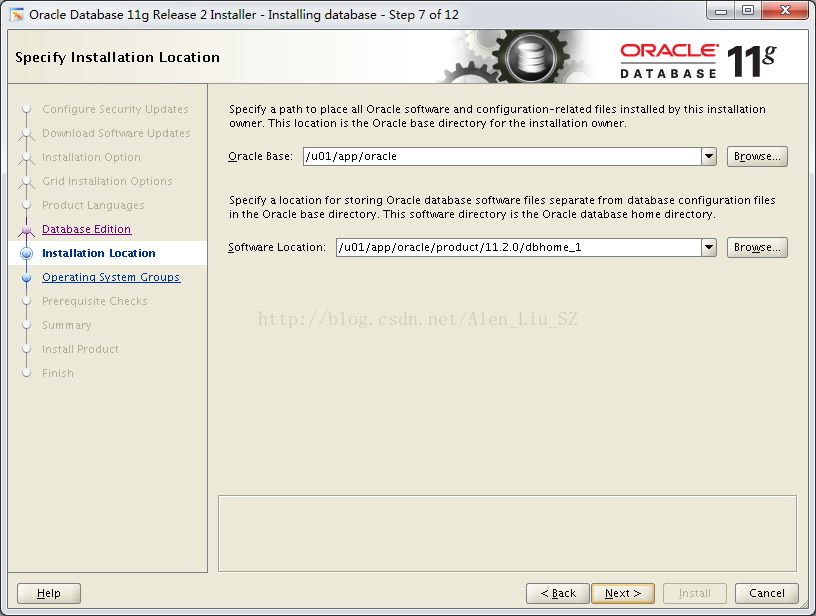Click the Download Software Updates step
The image size is (816, 616).
click(x=116, y=133)
